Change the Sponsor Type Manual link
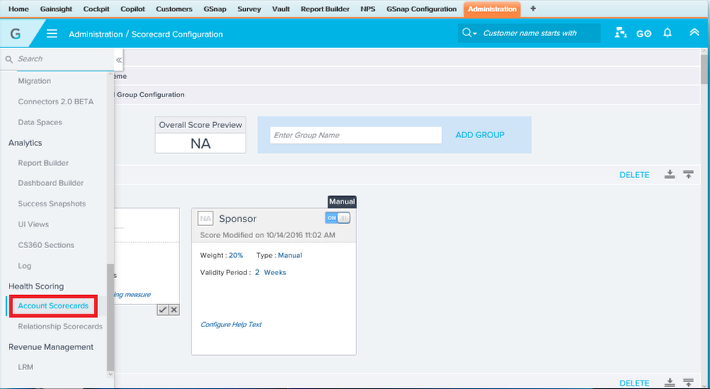 click(x=290, y=255)
